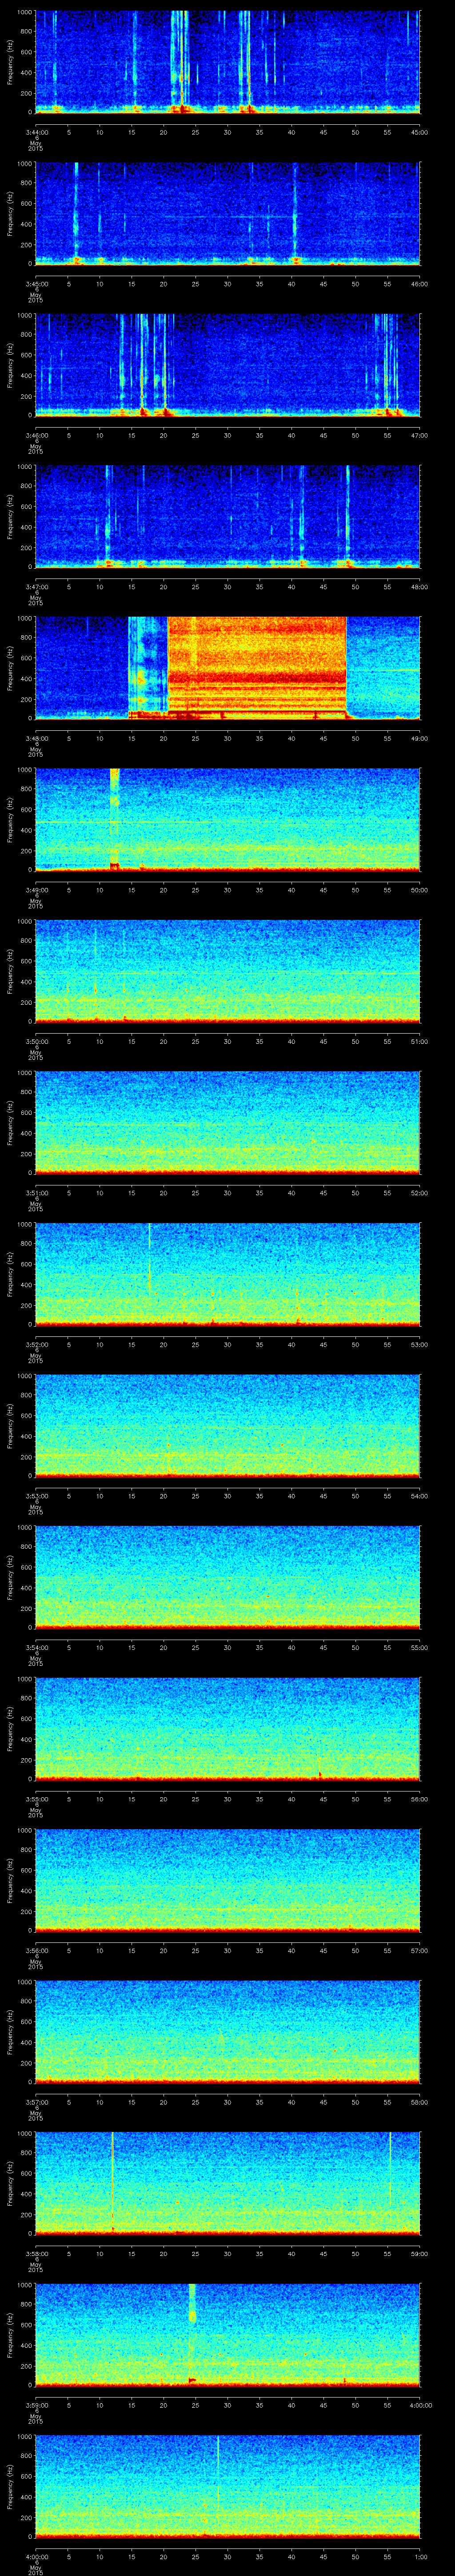Click the 12-second vertical spike in 3:58:00 panel
The width and height of the screenshot is (455, 2576).
click(x=113, y=2182)
